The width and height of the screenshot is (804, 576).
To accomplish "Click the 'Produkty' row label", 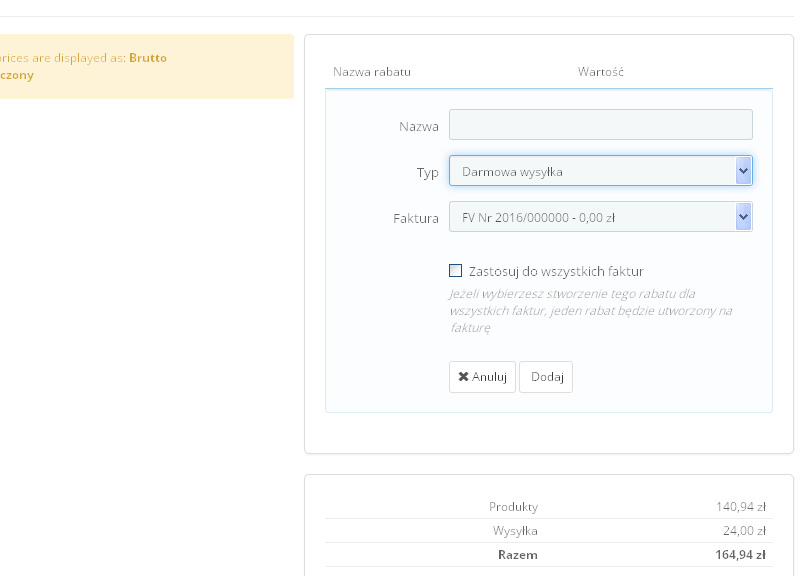I will tap(513, 507).
